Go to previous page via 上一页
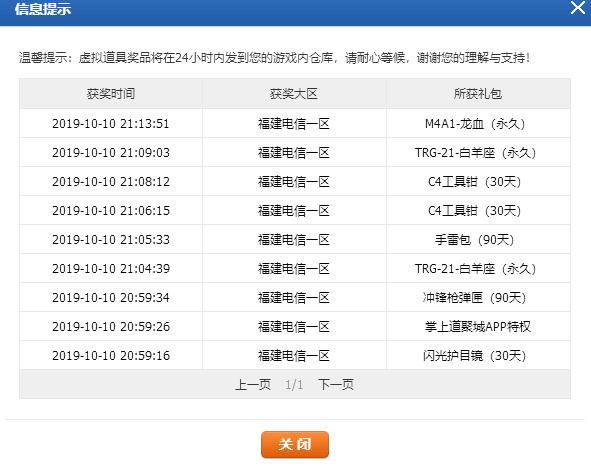The image size is (591, 474). pyautogui.click(x=253, y=385)
